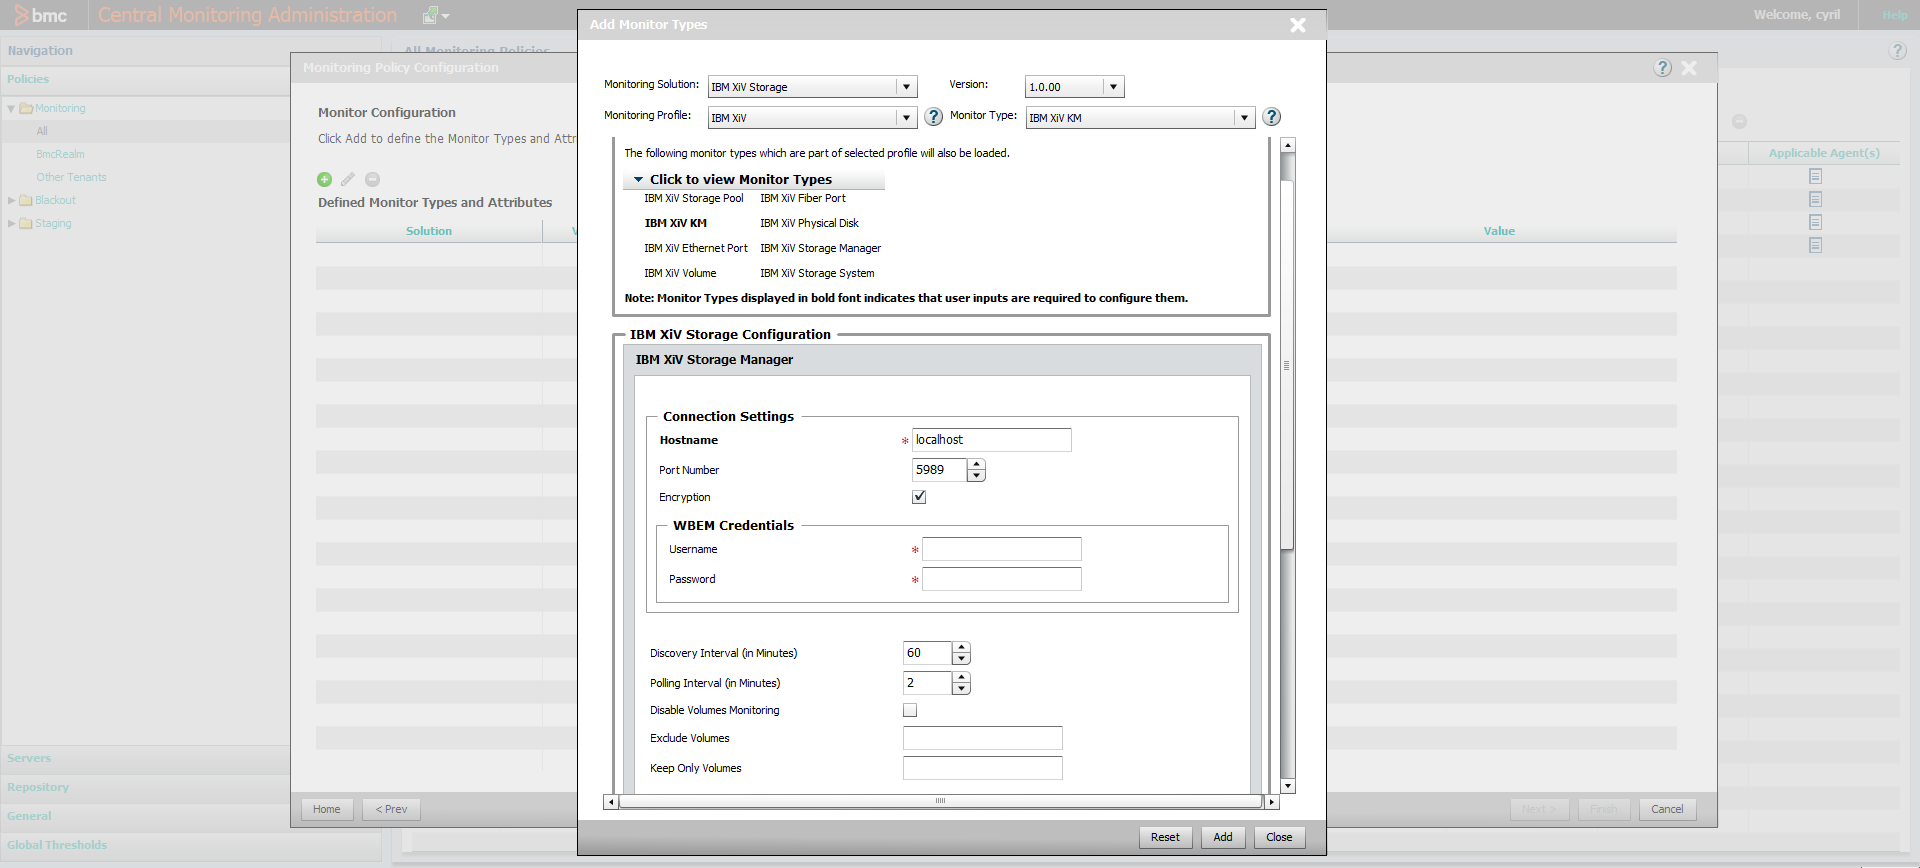Open help in Monitoring Policy Configuration window
This screenshot has width=1920, height=868.
[x=1663, y=67]
